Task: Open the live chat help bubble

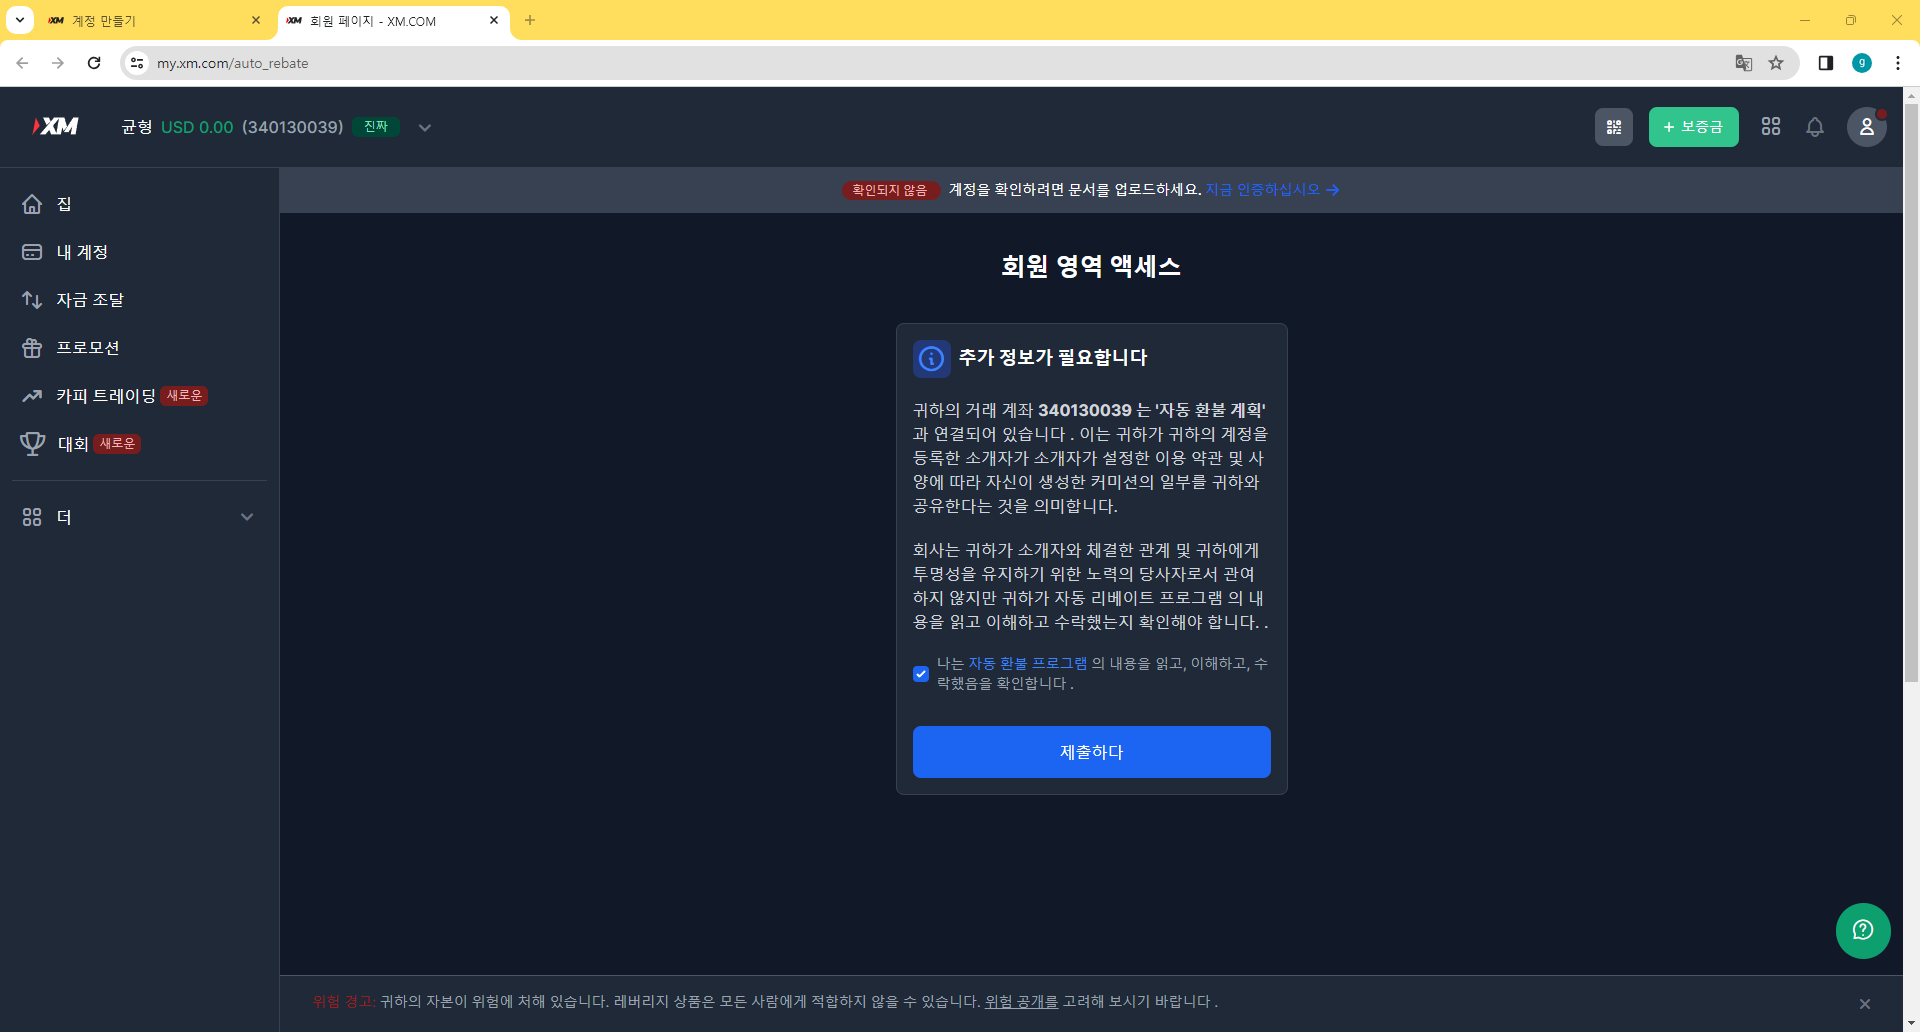Action: (1862, 931)
